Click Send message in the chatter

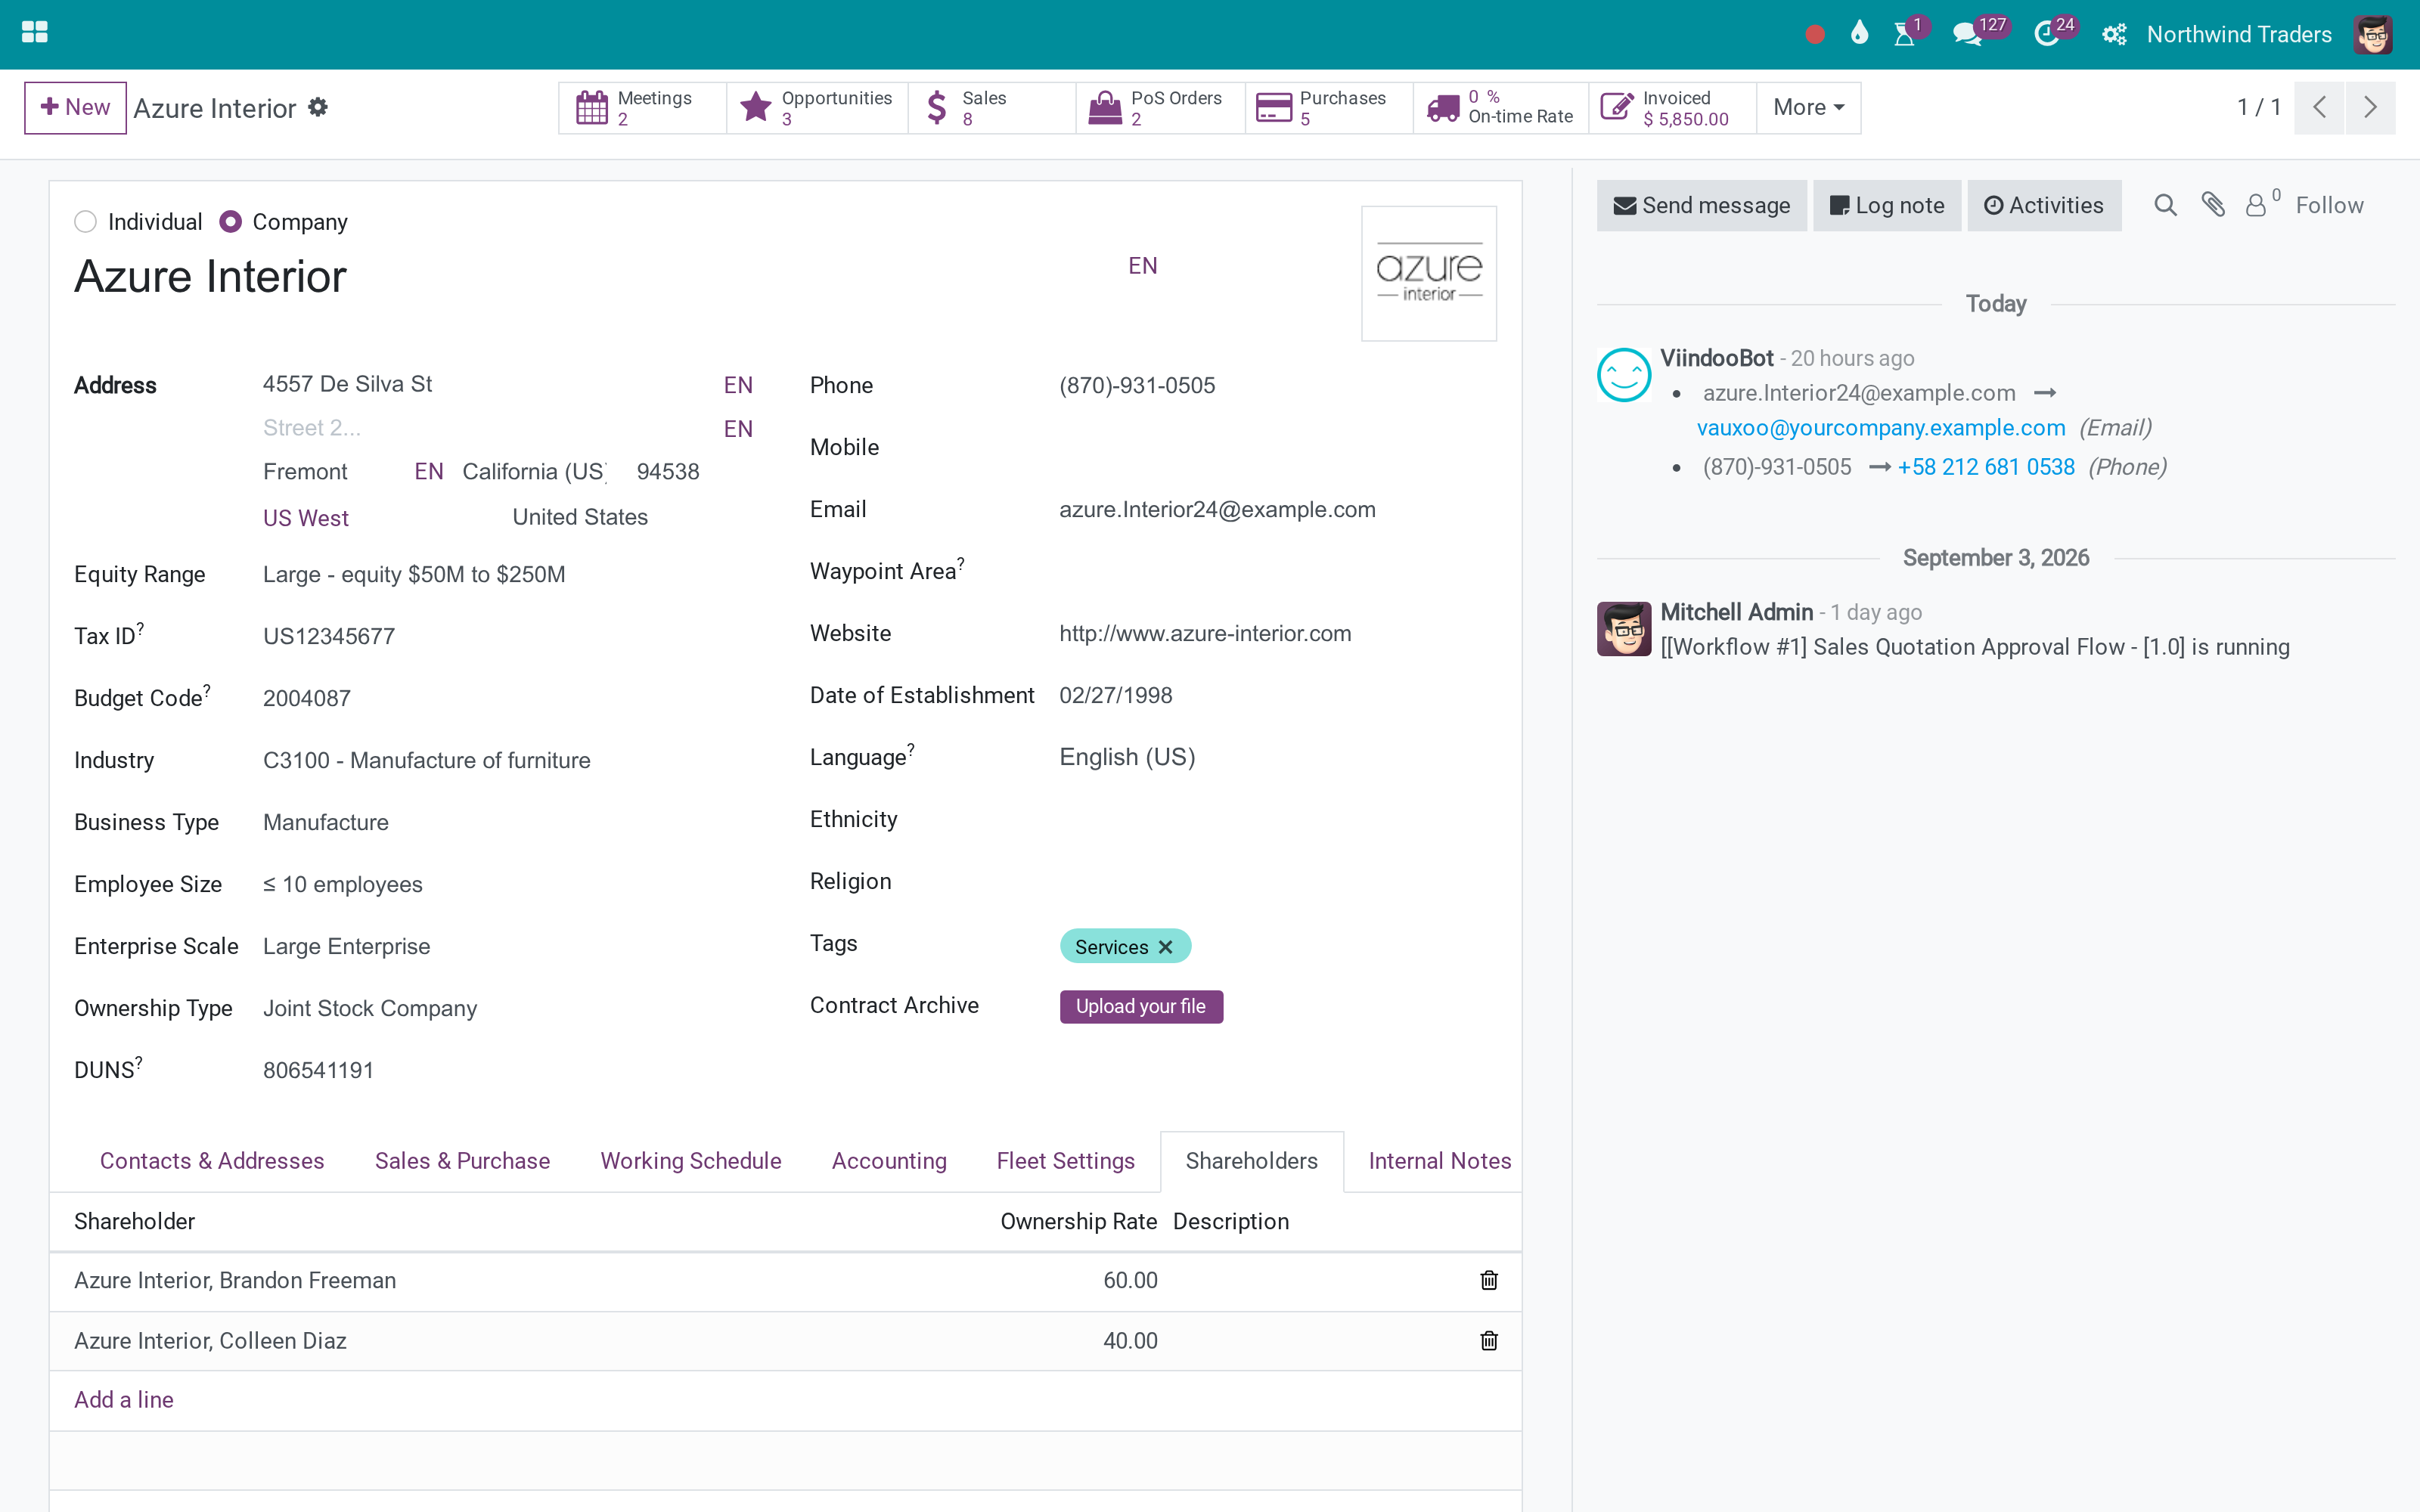click(1702, 205)
